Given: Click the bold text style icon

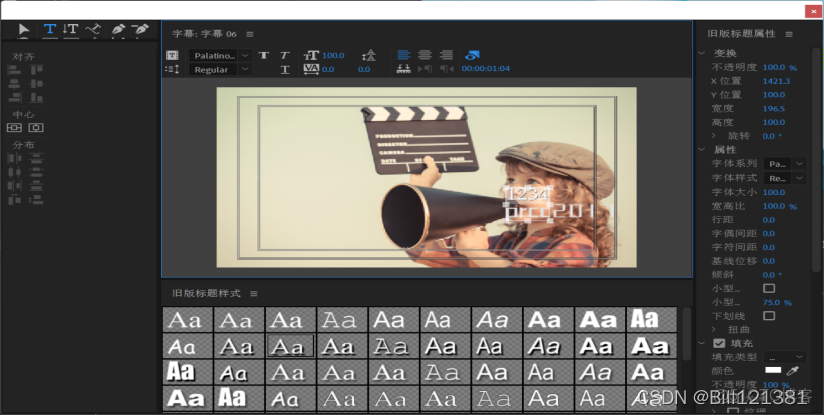Looking at the screenshot, I should pos(264,56).
